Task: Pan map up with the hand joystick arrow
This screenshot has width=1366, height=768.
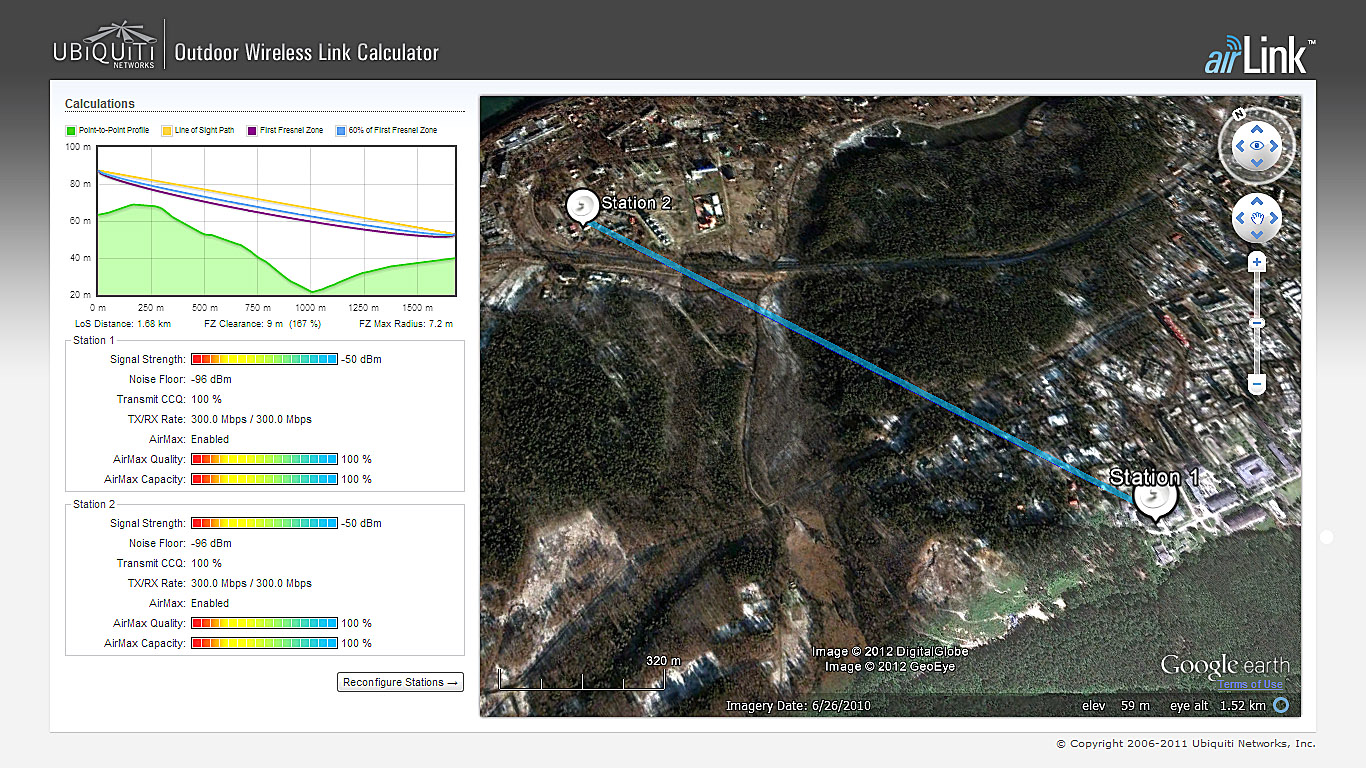Action: coord(1257,200)
